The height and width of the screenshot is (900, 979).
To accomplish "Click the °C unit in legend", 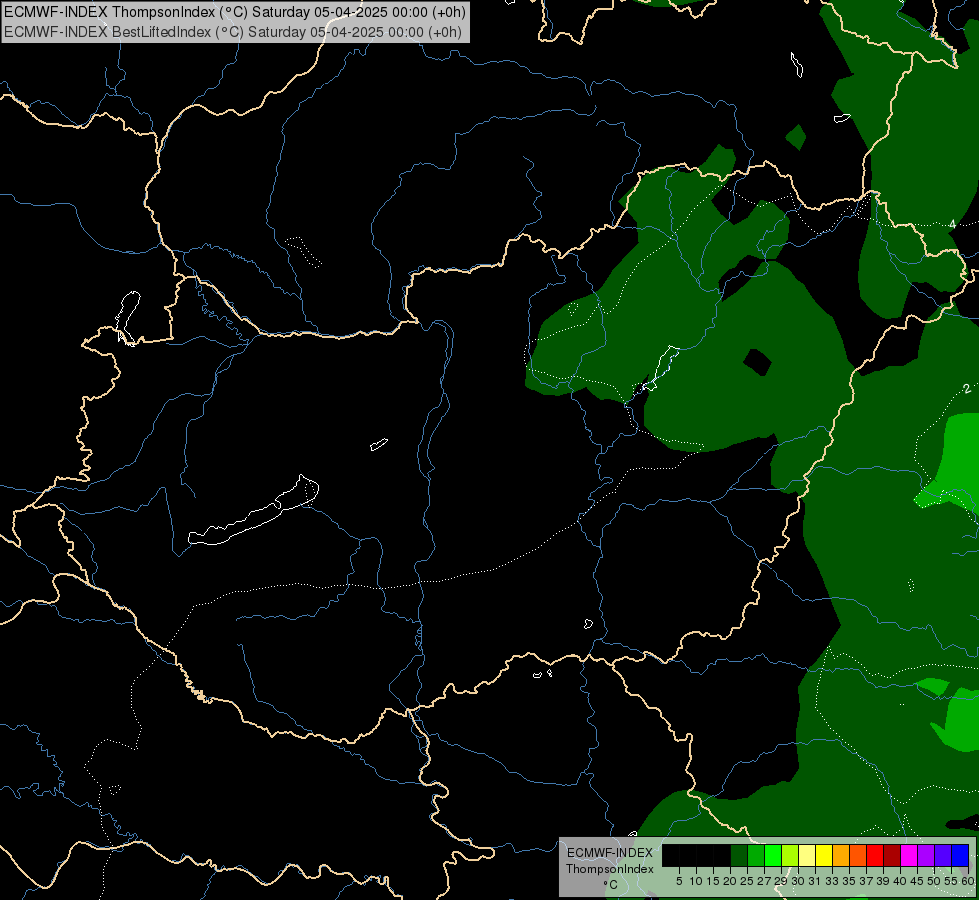I will point(611,884).
